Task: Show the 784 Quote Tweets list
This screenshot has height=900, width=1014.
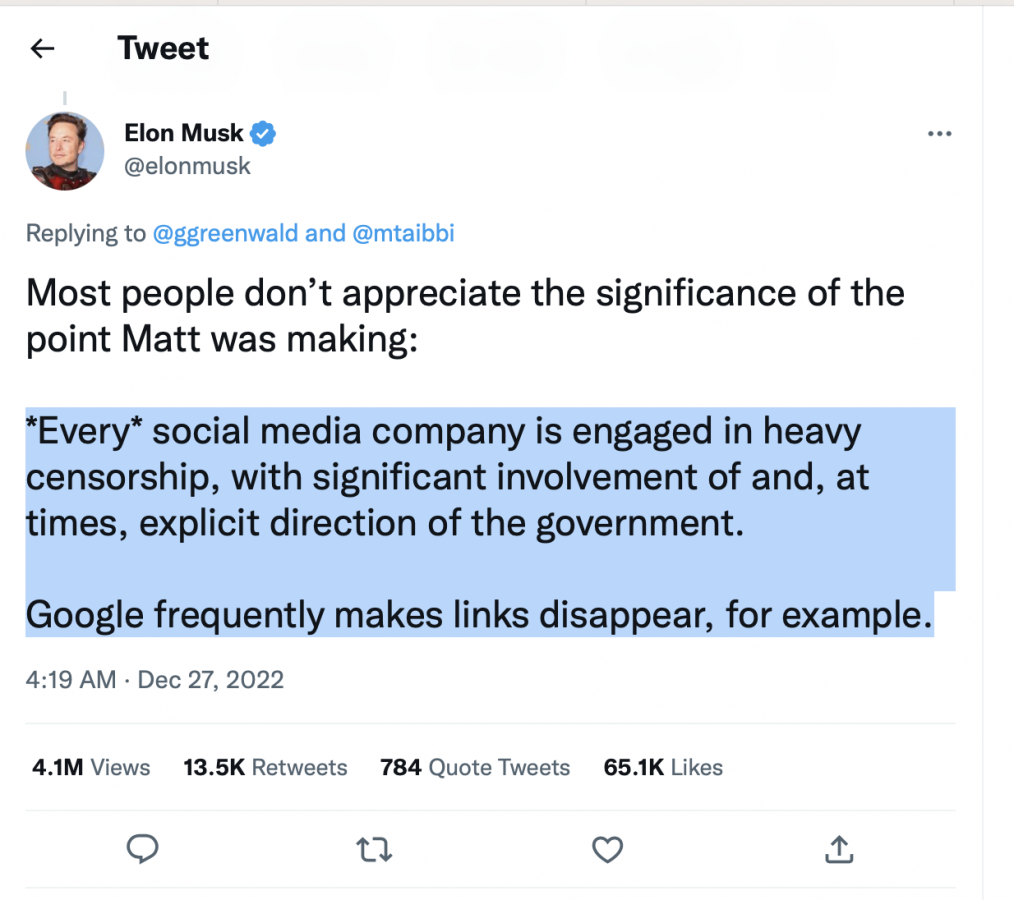Action: pos(475,767)
